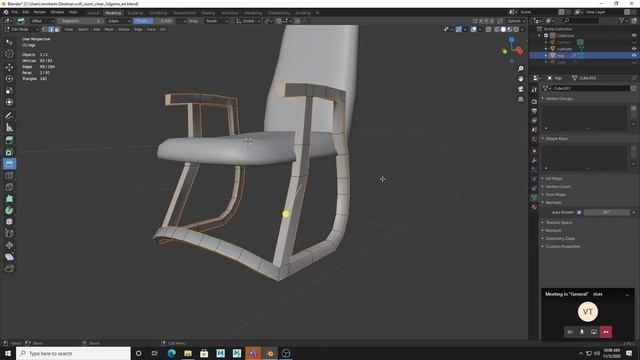Viewport: 640px width, 360px height.
Task: Select the Inset Faces tool
Action: tap(9, 152)
